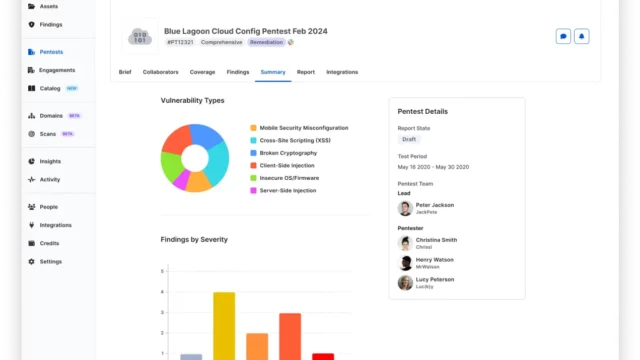Open the Assets folder icon in sidebar
Image resolution: width=640 pixels, height=360 pixels.
[x=31, y=6]
